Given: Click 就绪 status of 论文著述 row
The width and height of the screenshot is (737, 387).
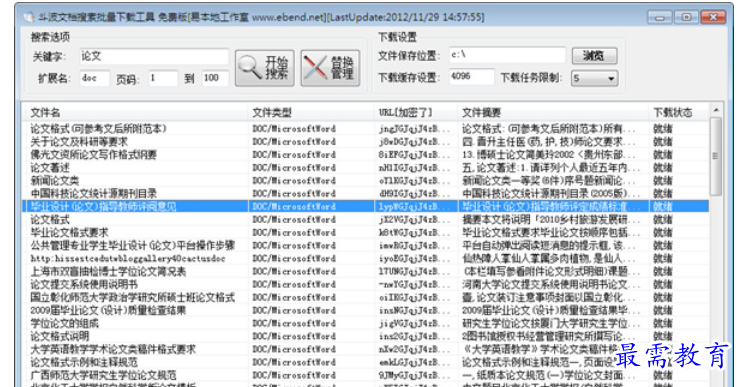Looking at the screenshot, I should click(662, 167).
